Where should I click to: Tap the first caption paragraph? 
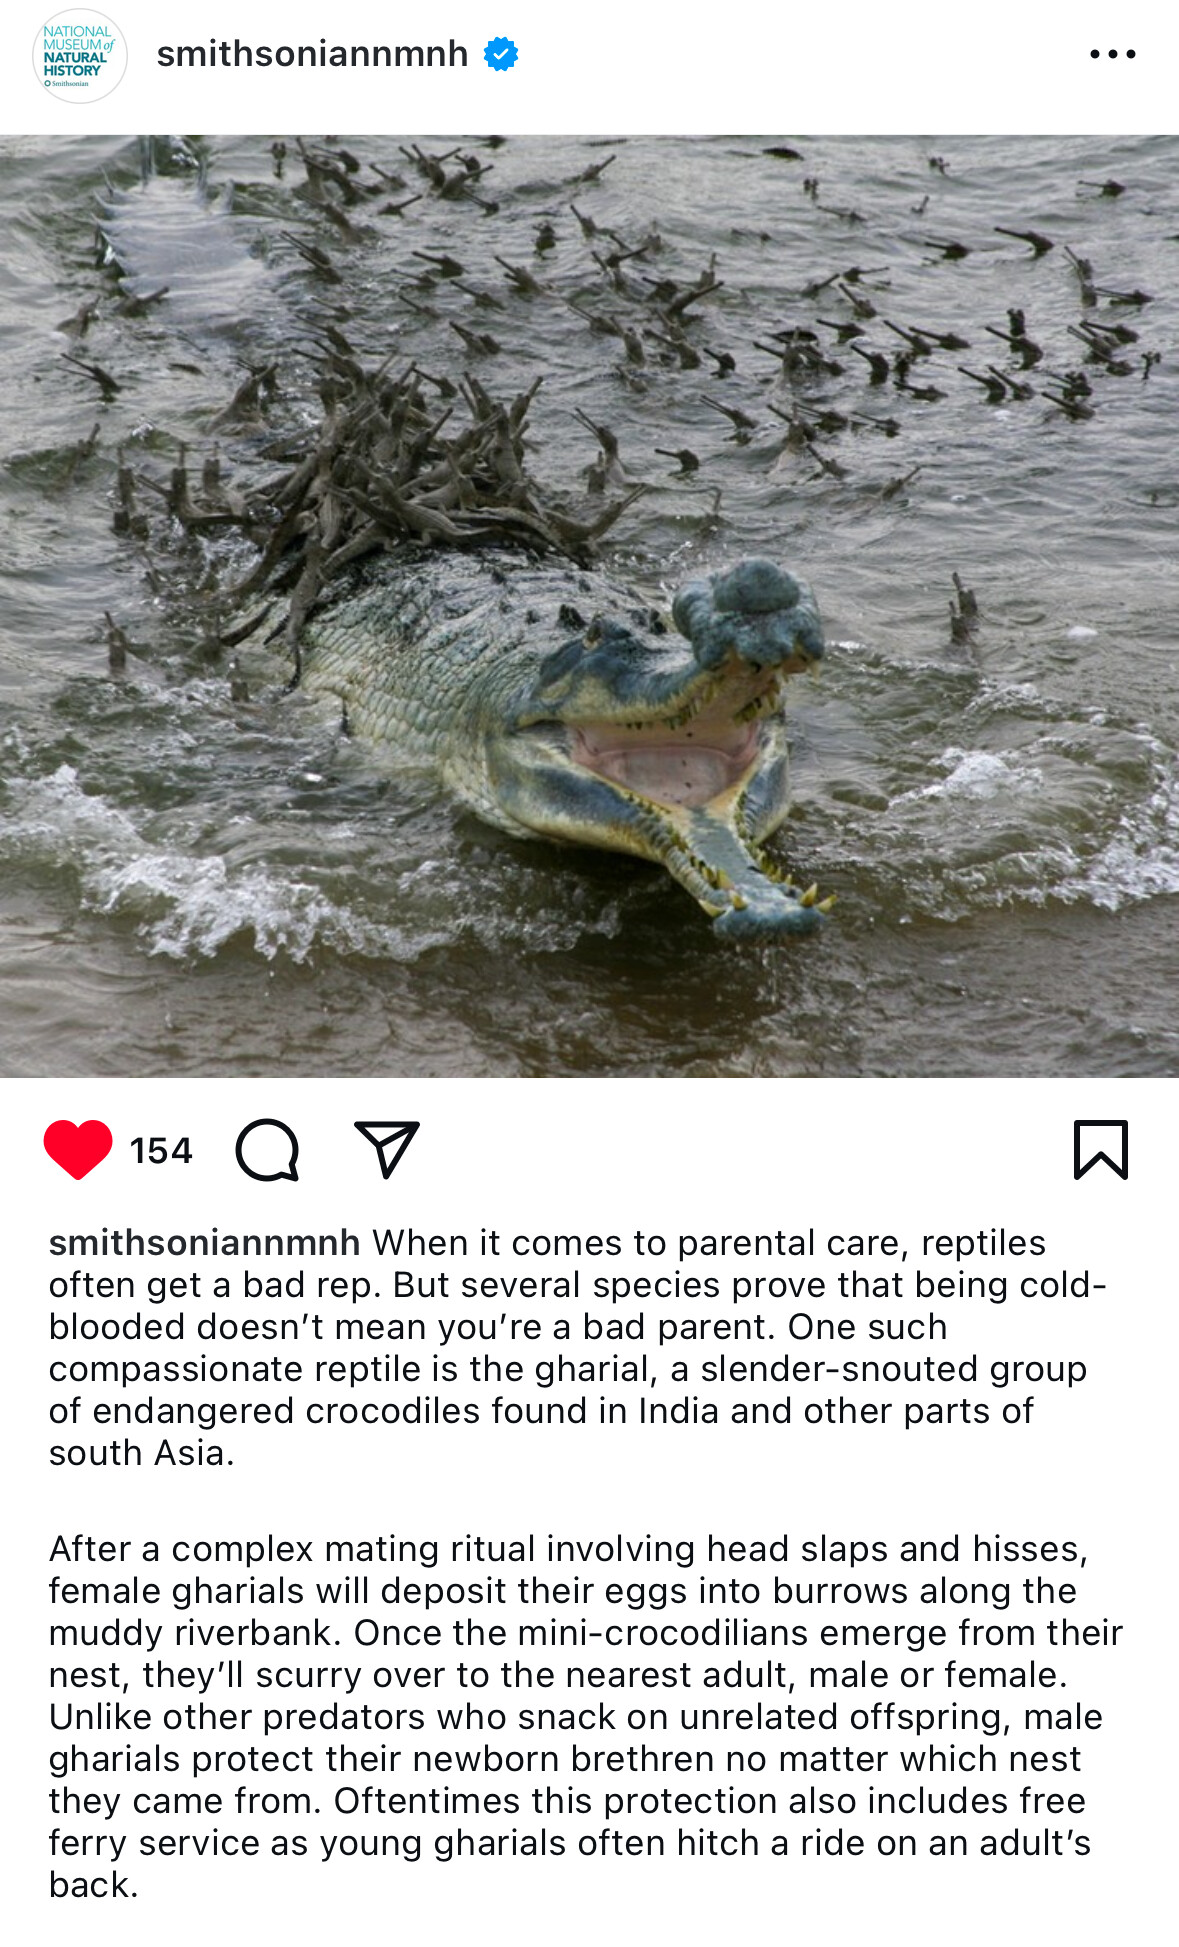tap(578, 1347)
